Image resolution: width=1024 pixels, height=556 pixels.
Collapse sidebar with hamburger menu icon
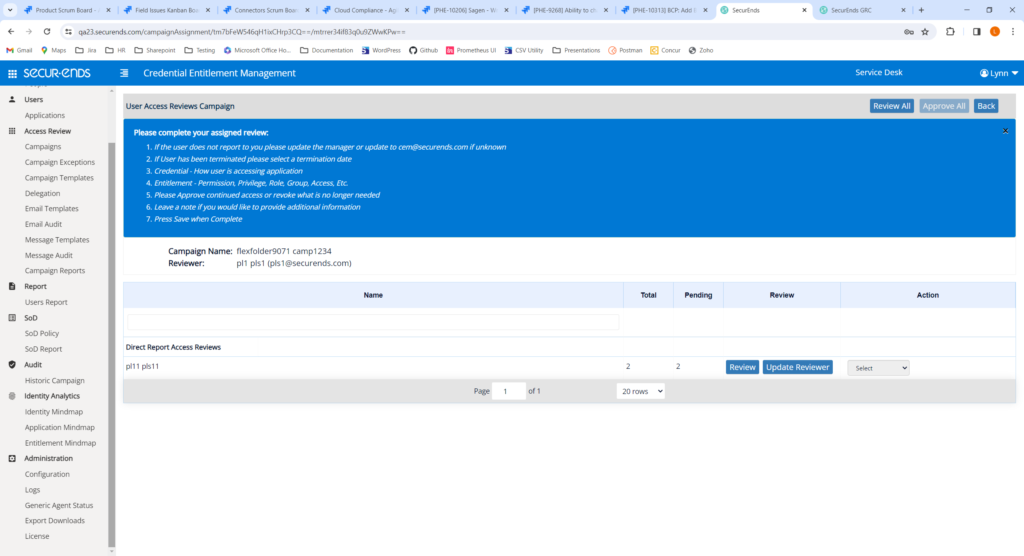[124, 73]
